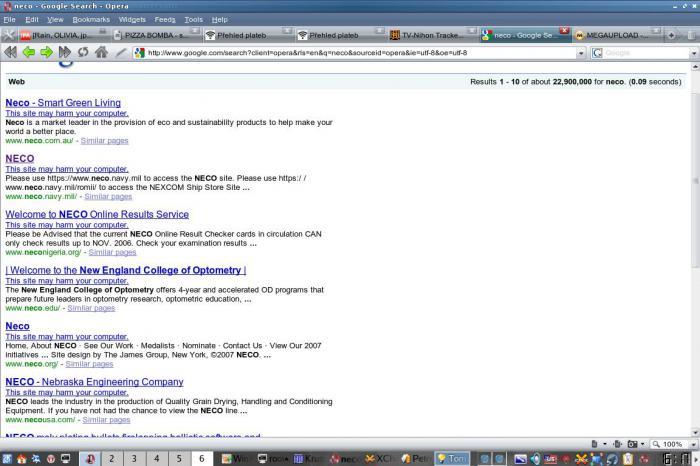Click the 'Tom' taskbar window button
The width and height of the screenshot is (700, 466).
[x=451, y=459]
